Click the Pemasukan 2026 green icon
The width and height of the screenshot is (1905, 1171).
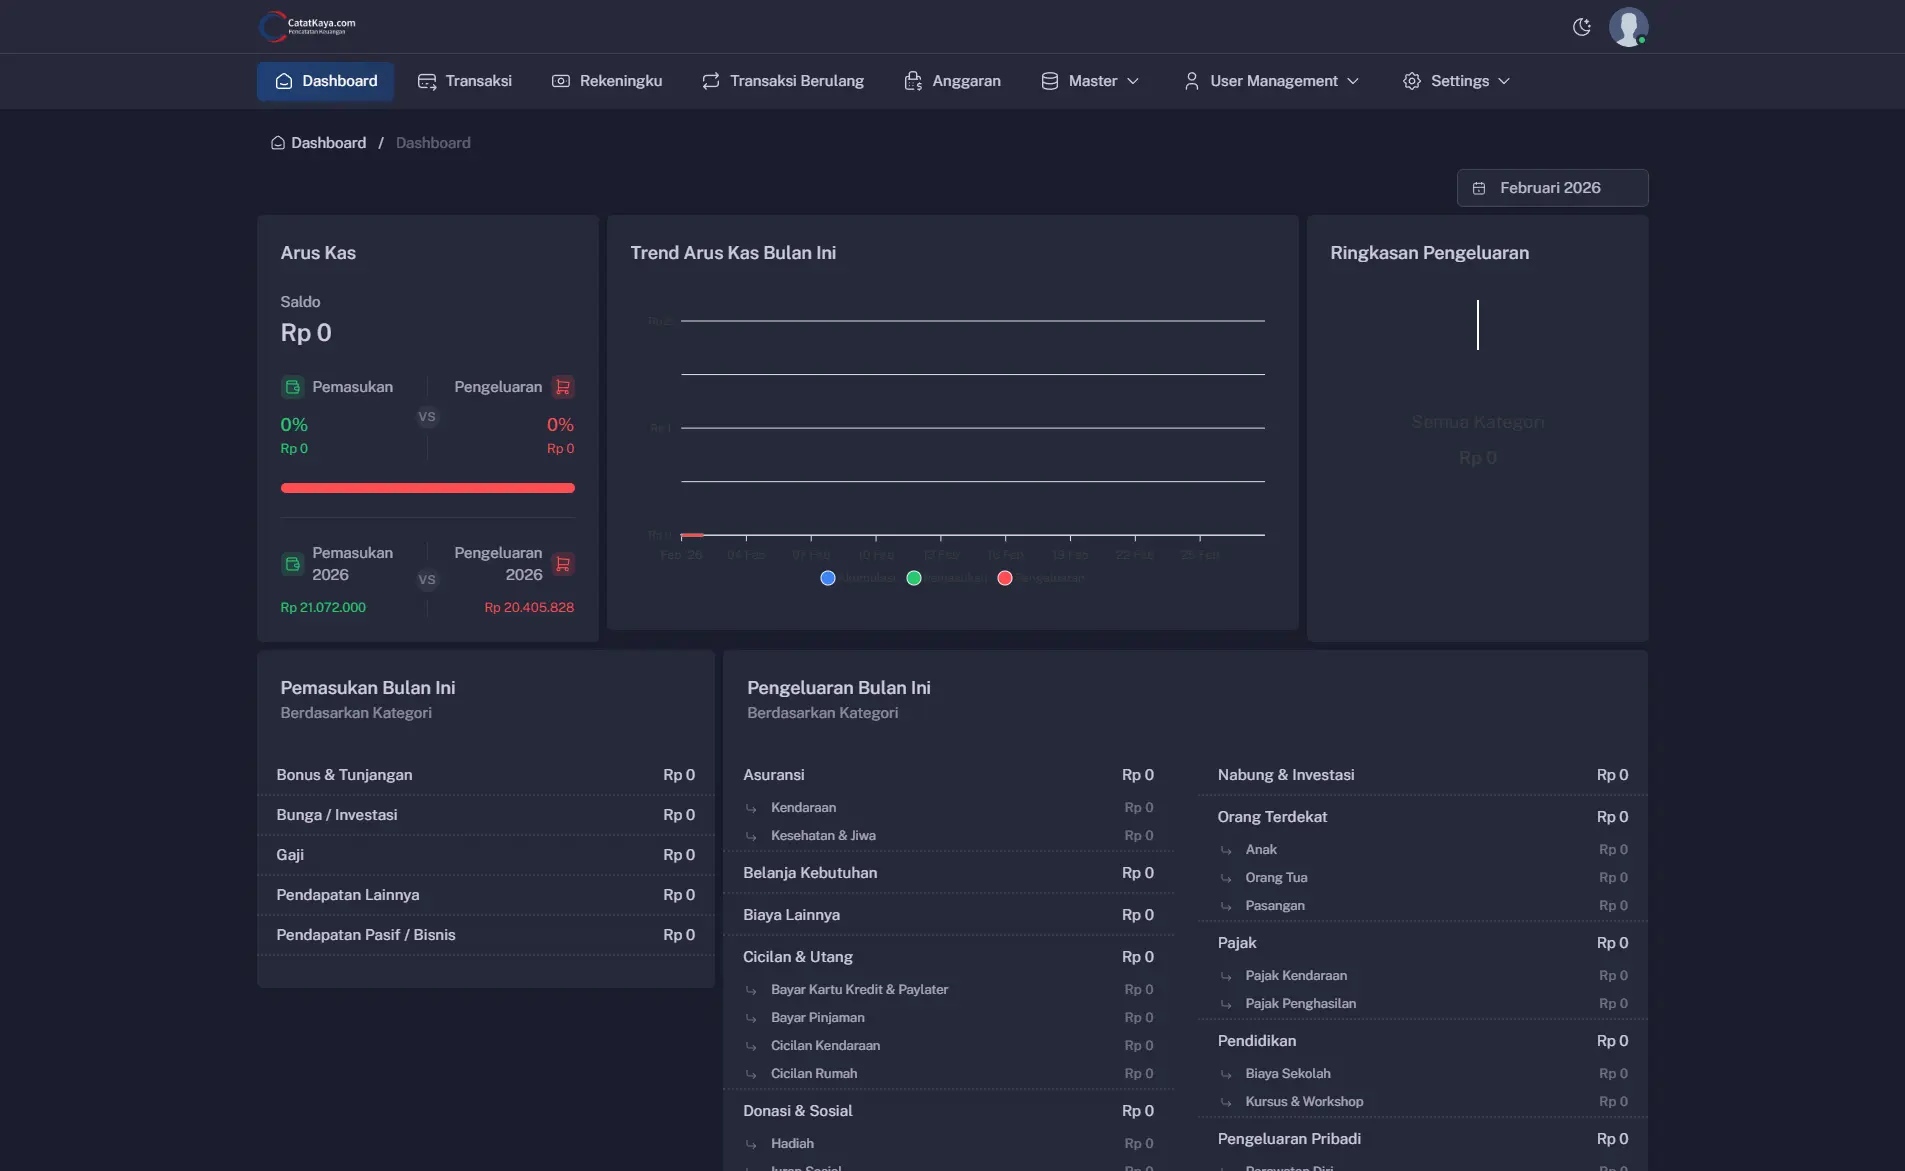(x=292, y=564)
